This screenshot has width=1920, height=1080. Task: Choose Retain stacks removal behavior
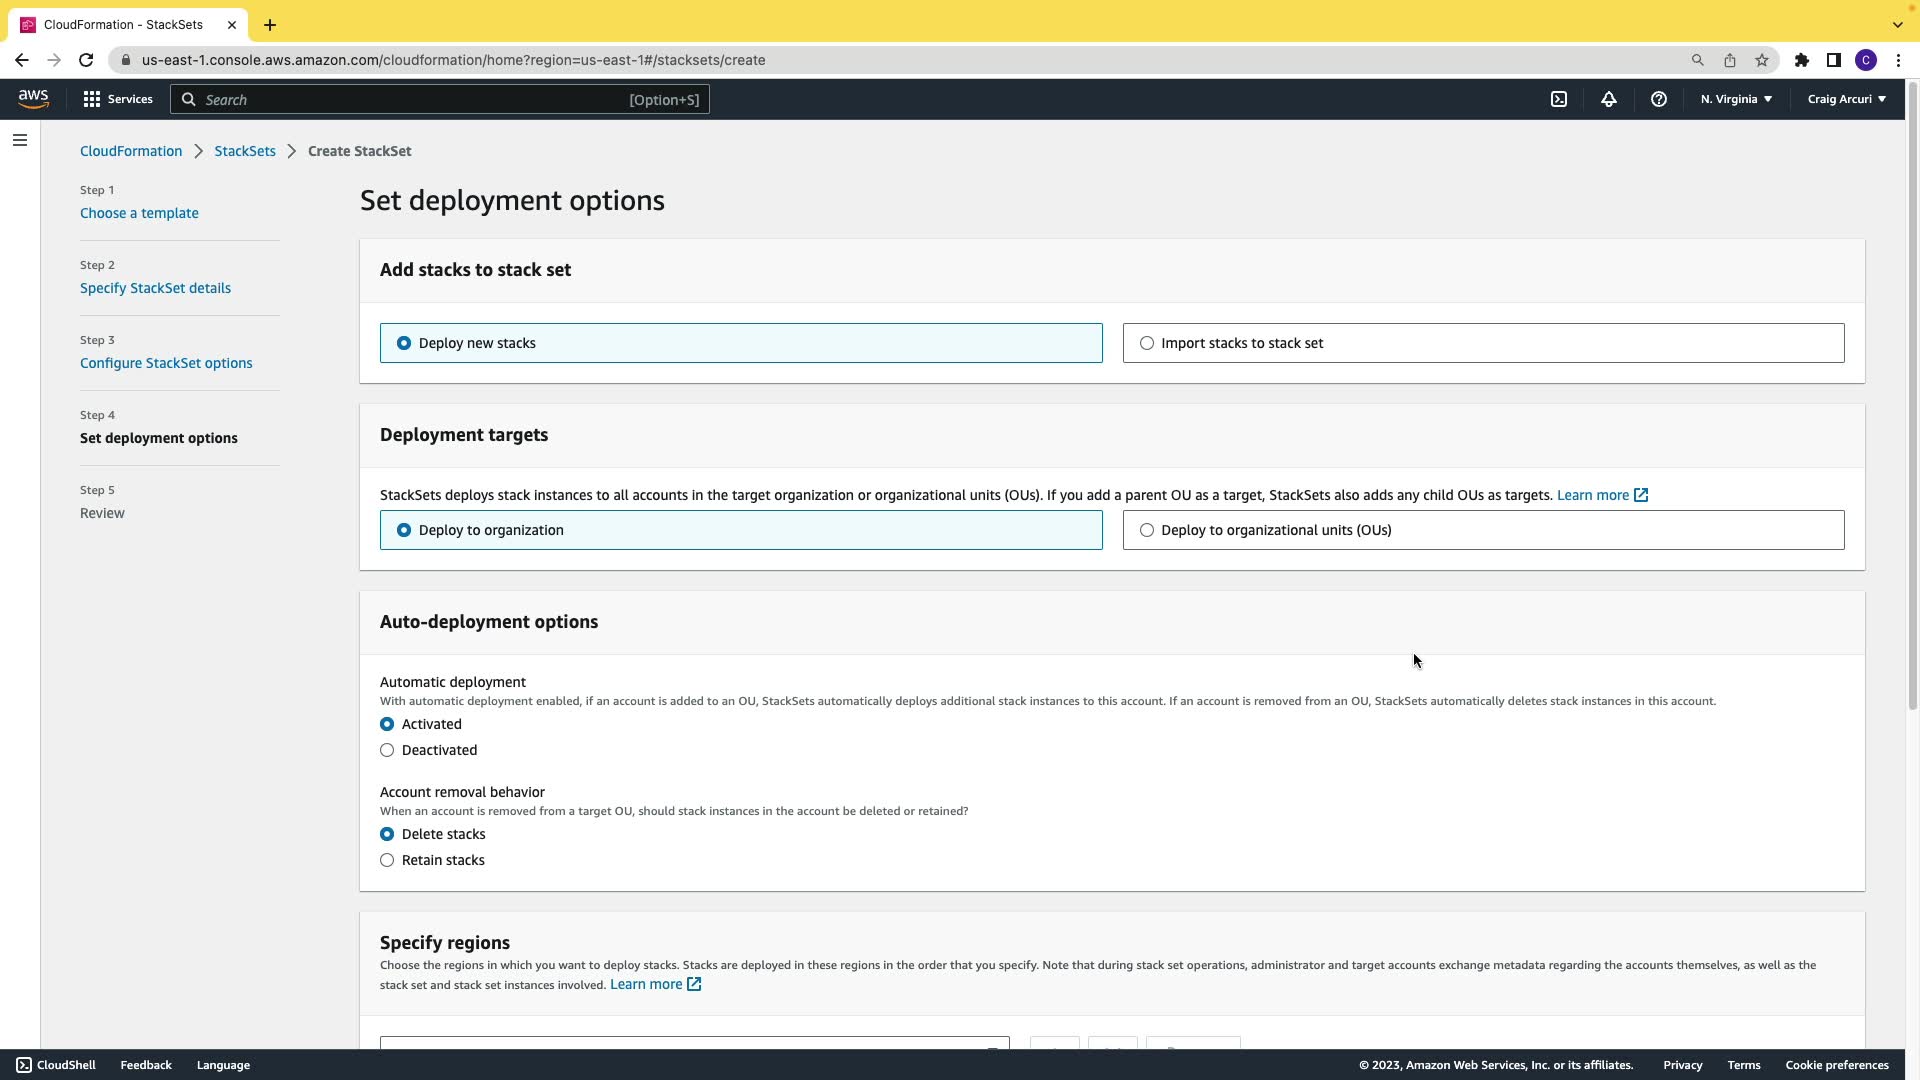tap(387, 860)
